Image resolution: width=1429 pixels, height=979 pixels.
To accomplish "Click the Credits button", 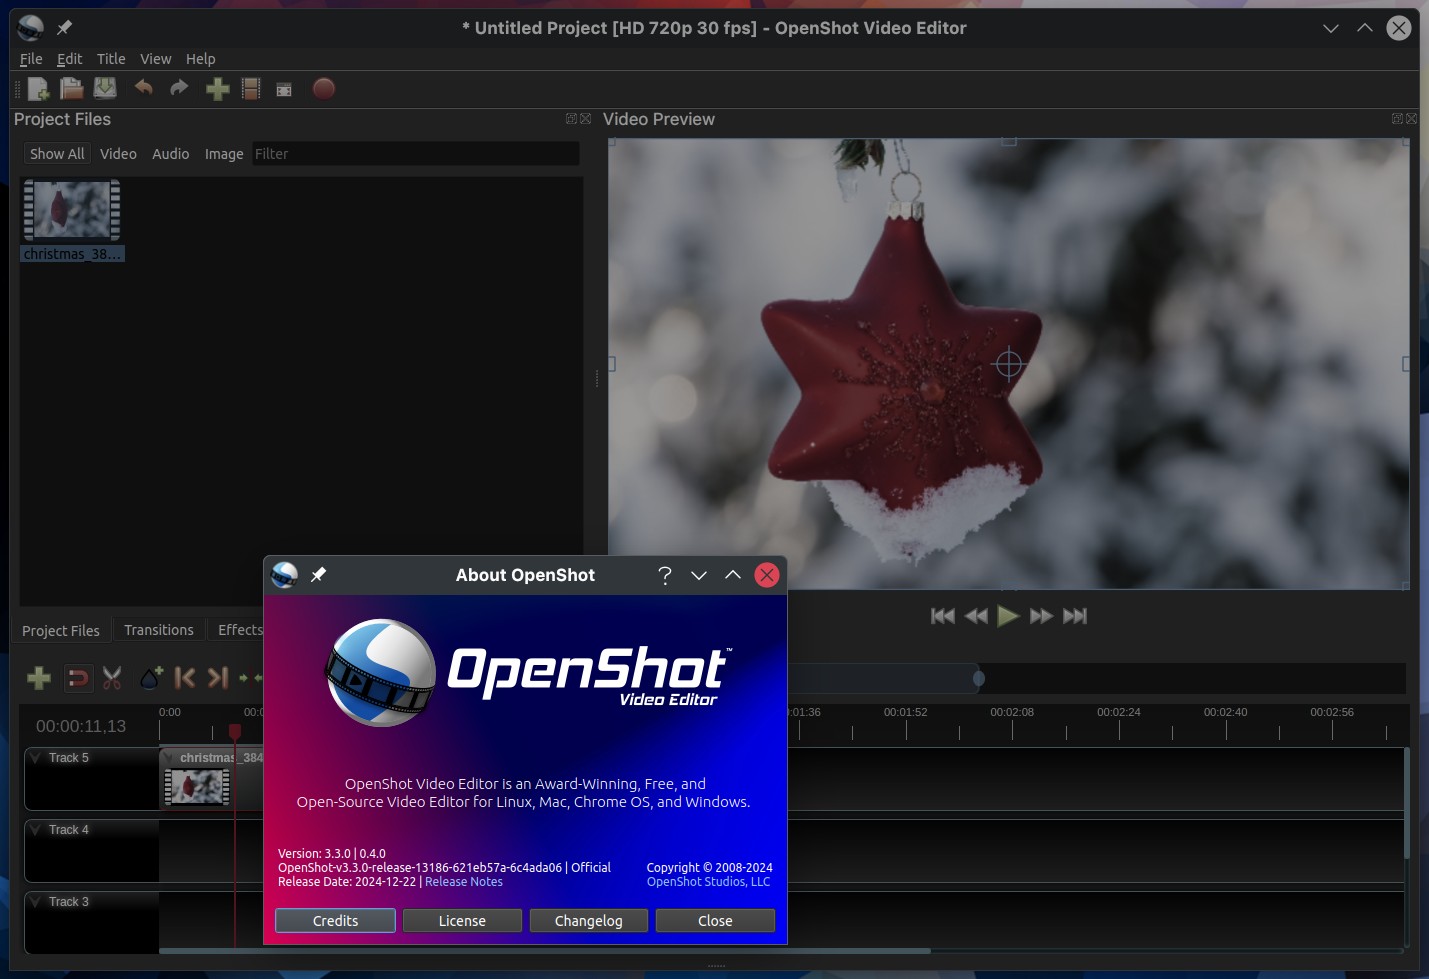I will [335, 921].
